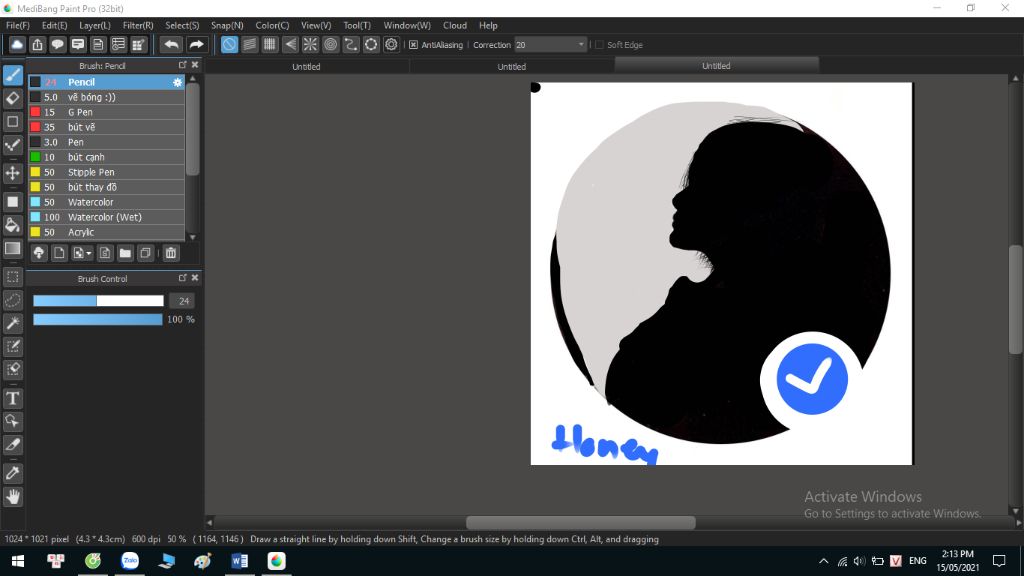Click the Redo arrow
This screenshot has width=1024, height=576.
(196, 44)
